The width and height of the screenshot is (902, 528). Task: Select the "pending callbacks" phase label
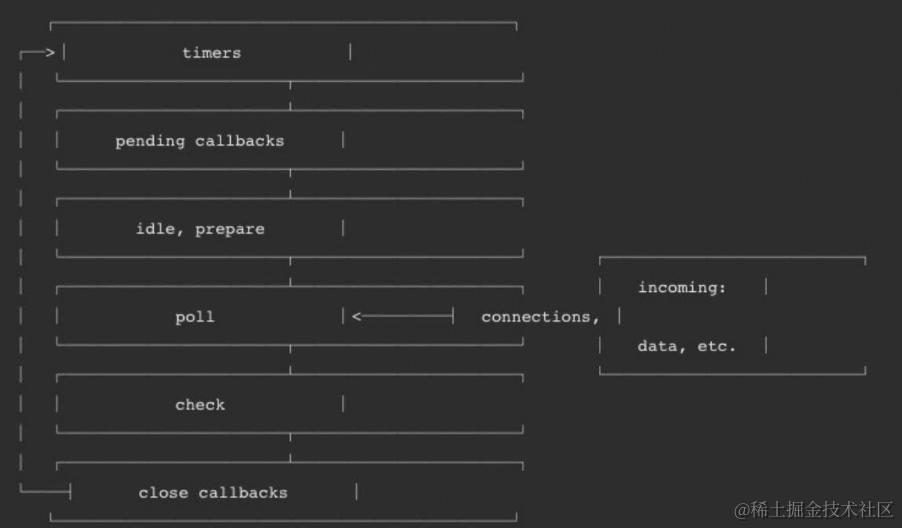coord(199,141)
